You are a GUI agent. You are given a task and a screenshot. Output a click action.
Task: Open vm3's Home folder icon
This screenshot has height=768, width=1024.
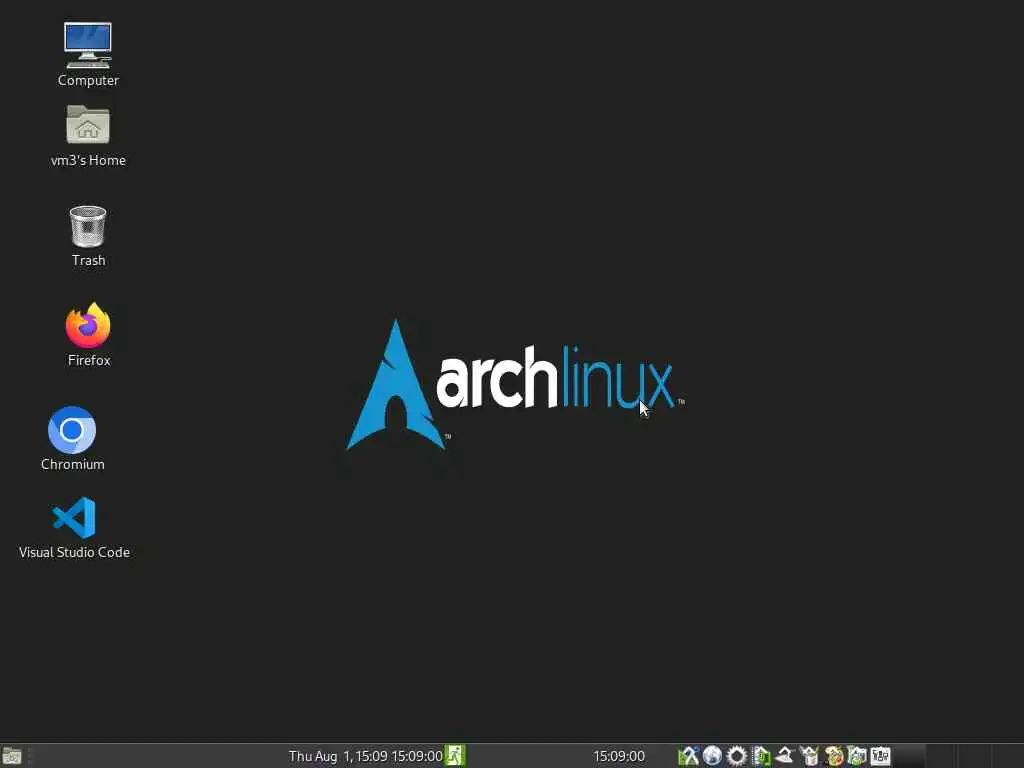coord(88,124)
